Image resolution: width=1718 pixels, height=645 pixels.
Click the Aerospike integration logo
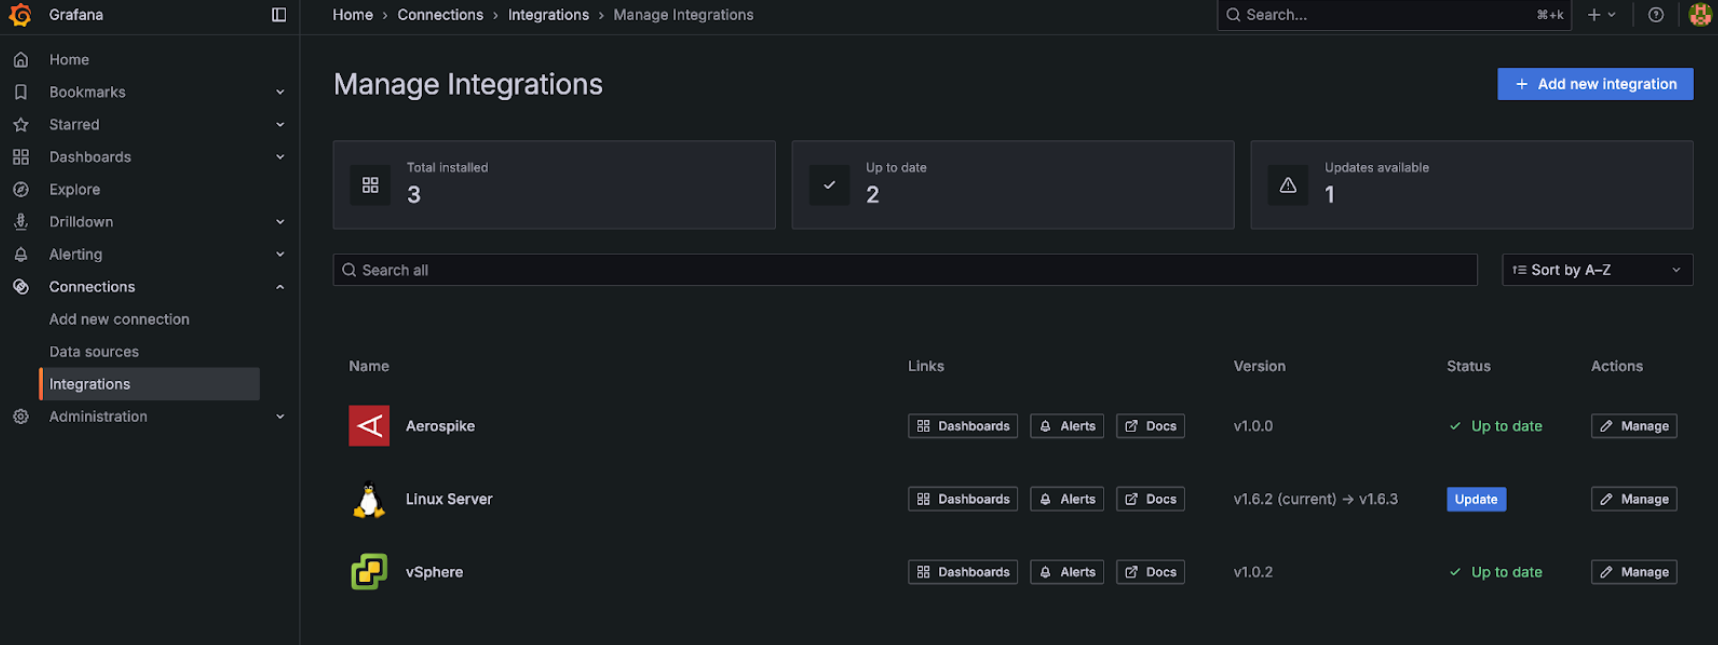point(369,426)
